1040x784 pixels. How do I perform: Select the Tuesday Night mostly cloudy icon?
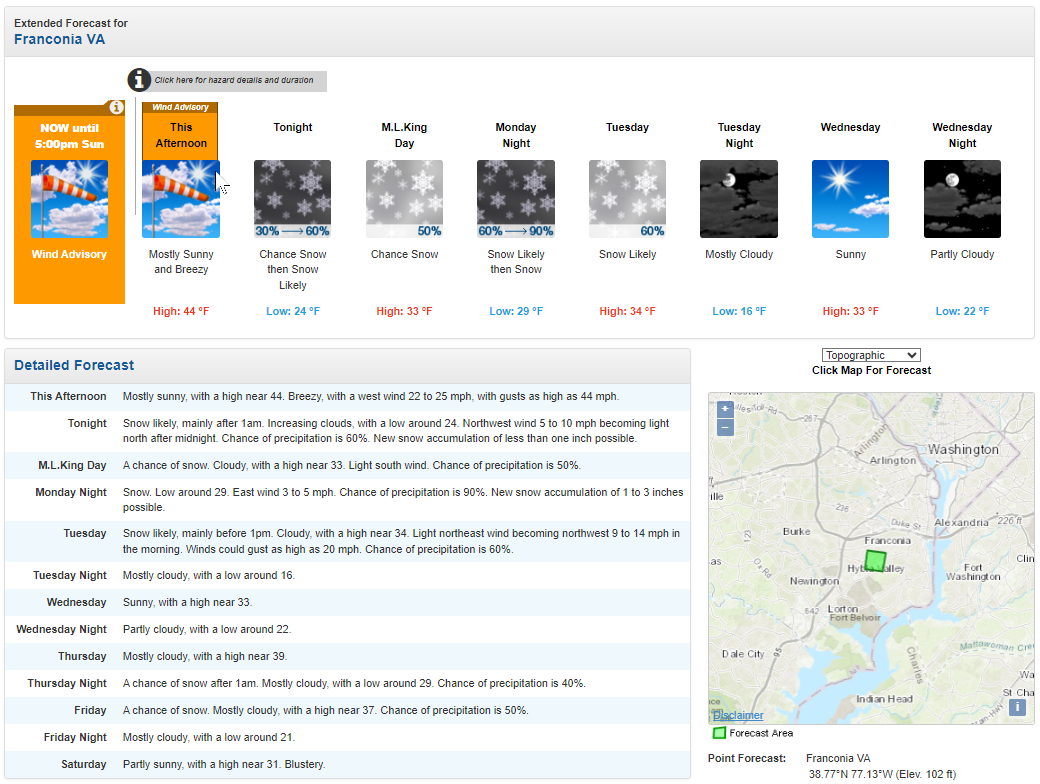(739, 199)
